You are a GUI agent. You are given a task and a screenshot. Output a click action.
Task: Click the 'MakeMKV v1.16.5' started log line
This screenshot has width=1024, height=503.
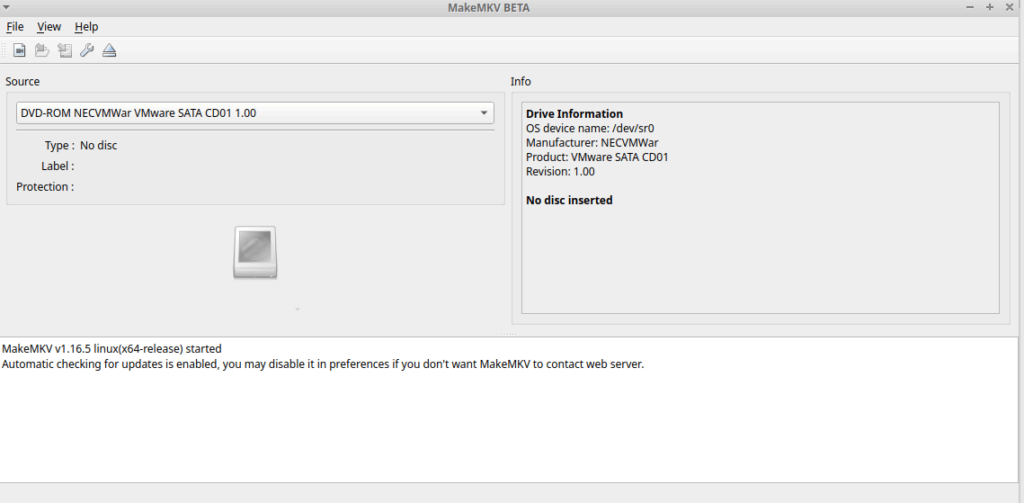click(x=112, y=349)
